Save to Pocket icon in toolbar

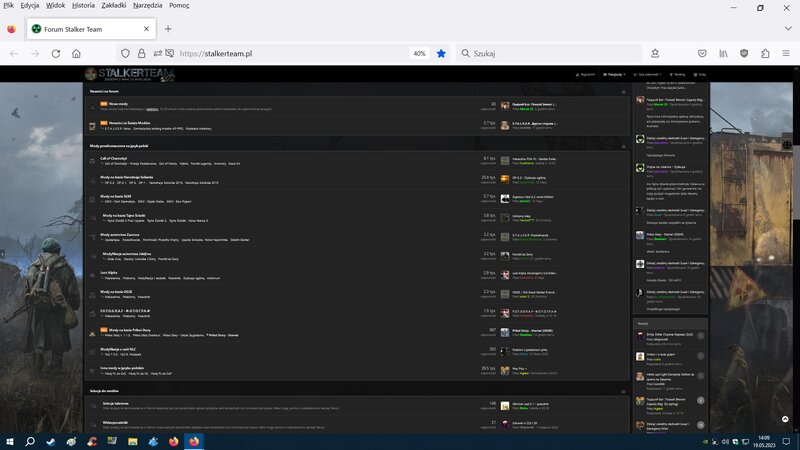[x=654, y=53]
